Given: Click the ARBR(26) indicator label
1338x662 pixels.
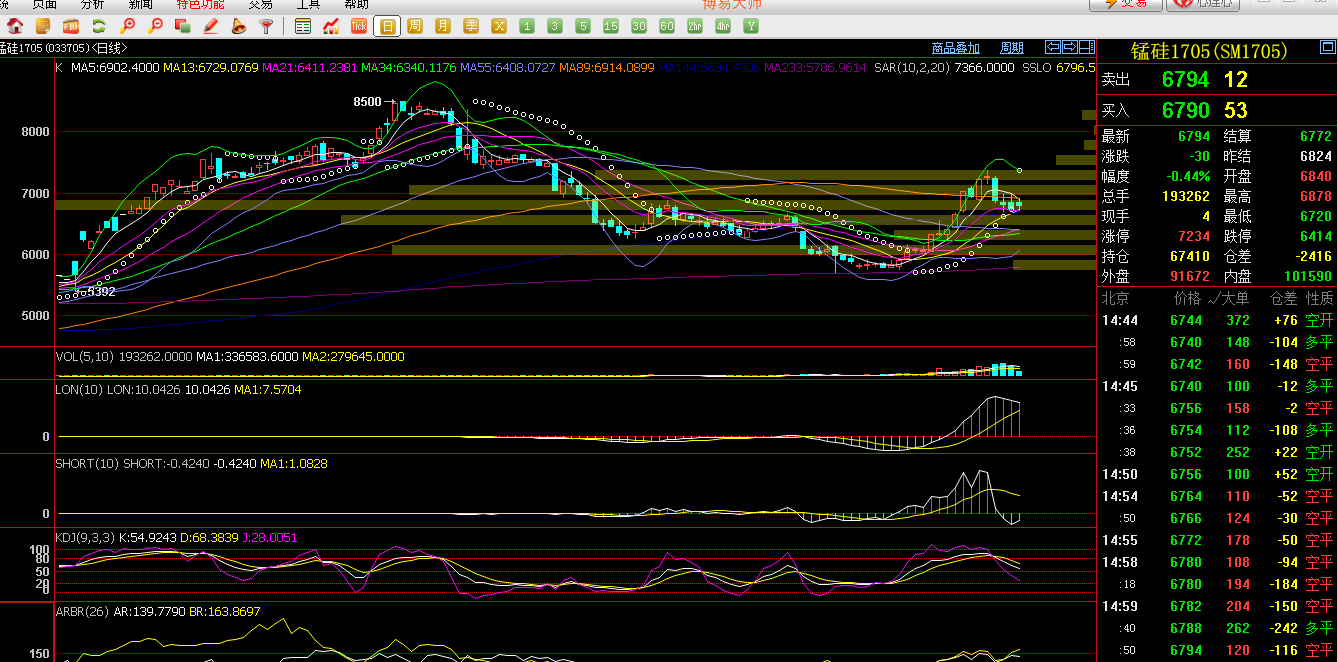Looking at the screenshot, I should [82, 611].
